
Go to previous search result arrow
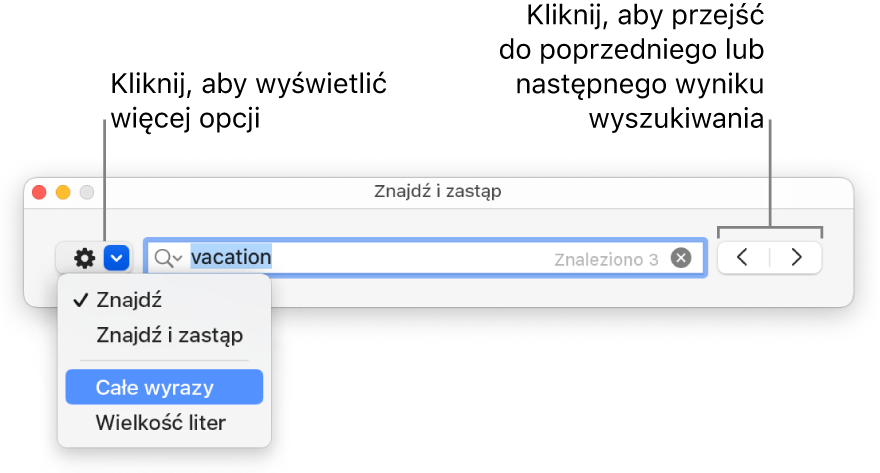point(742,257)
